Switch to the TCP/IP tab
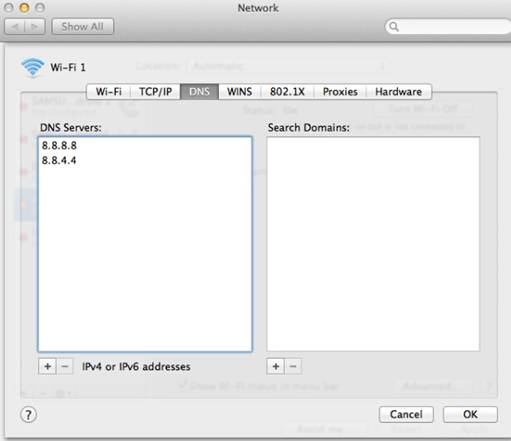511x441 pixels. (x=155, y=92)
